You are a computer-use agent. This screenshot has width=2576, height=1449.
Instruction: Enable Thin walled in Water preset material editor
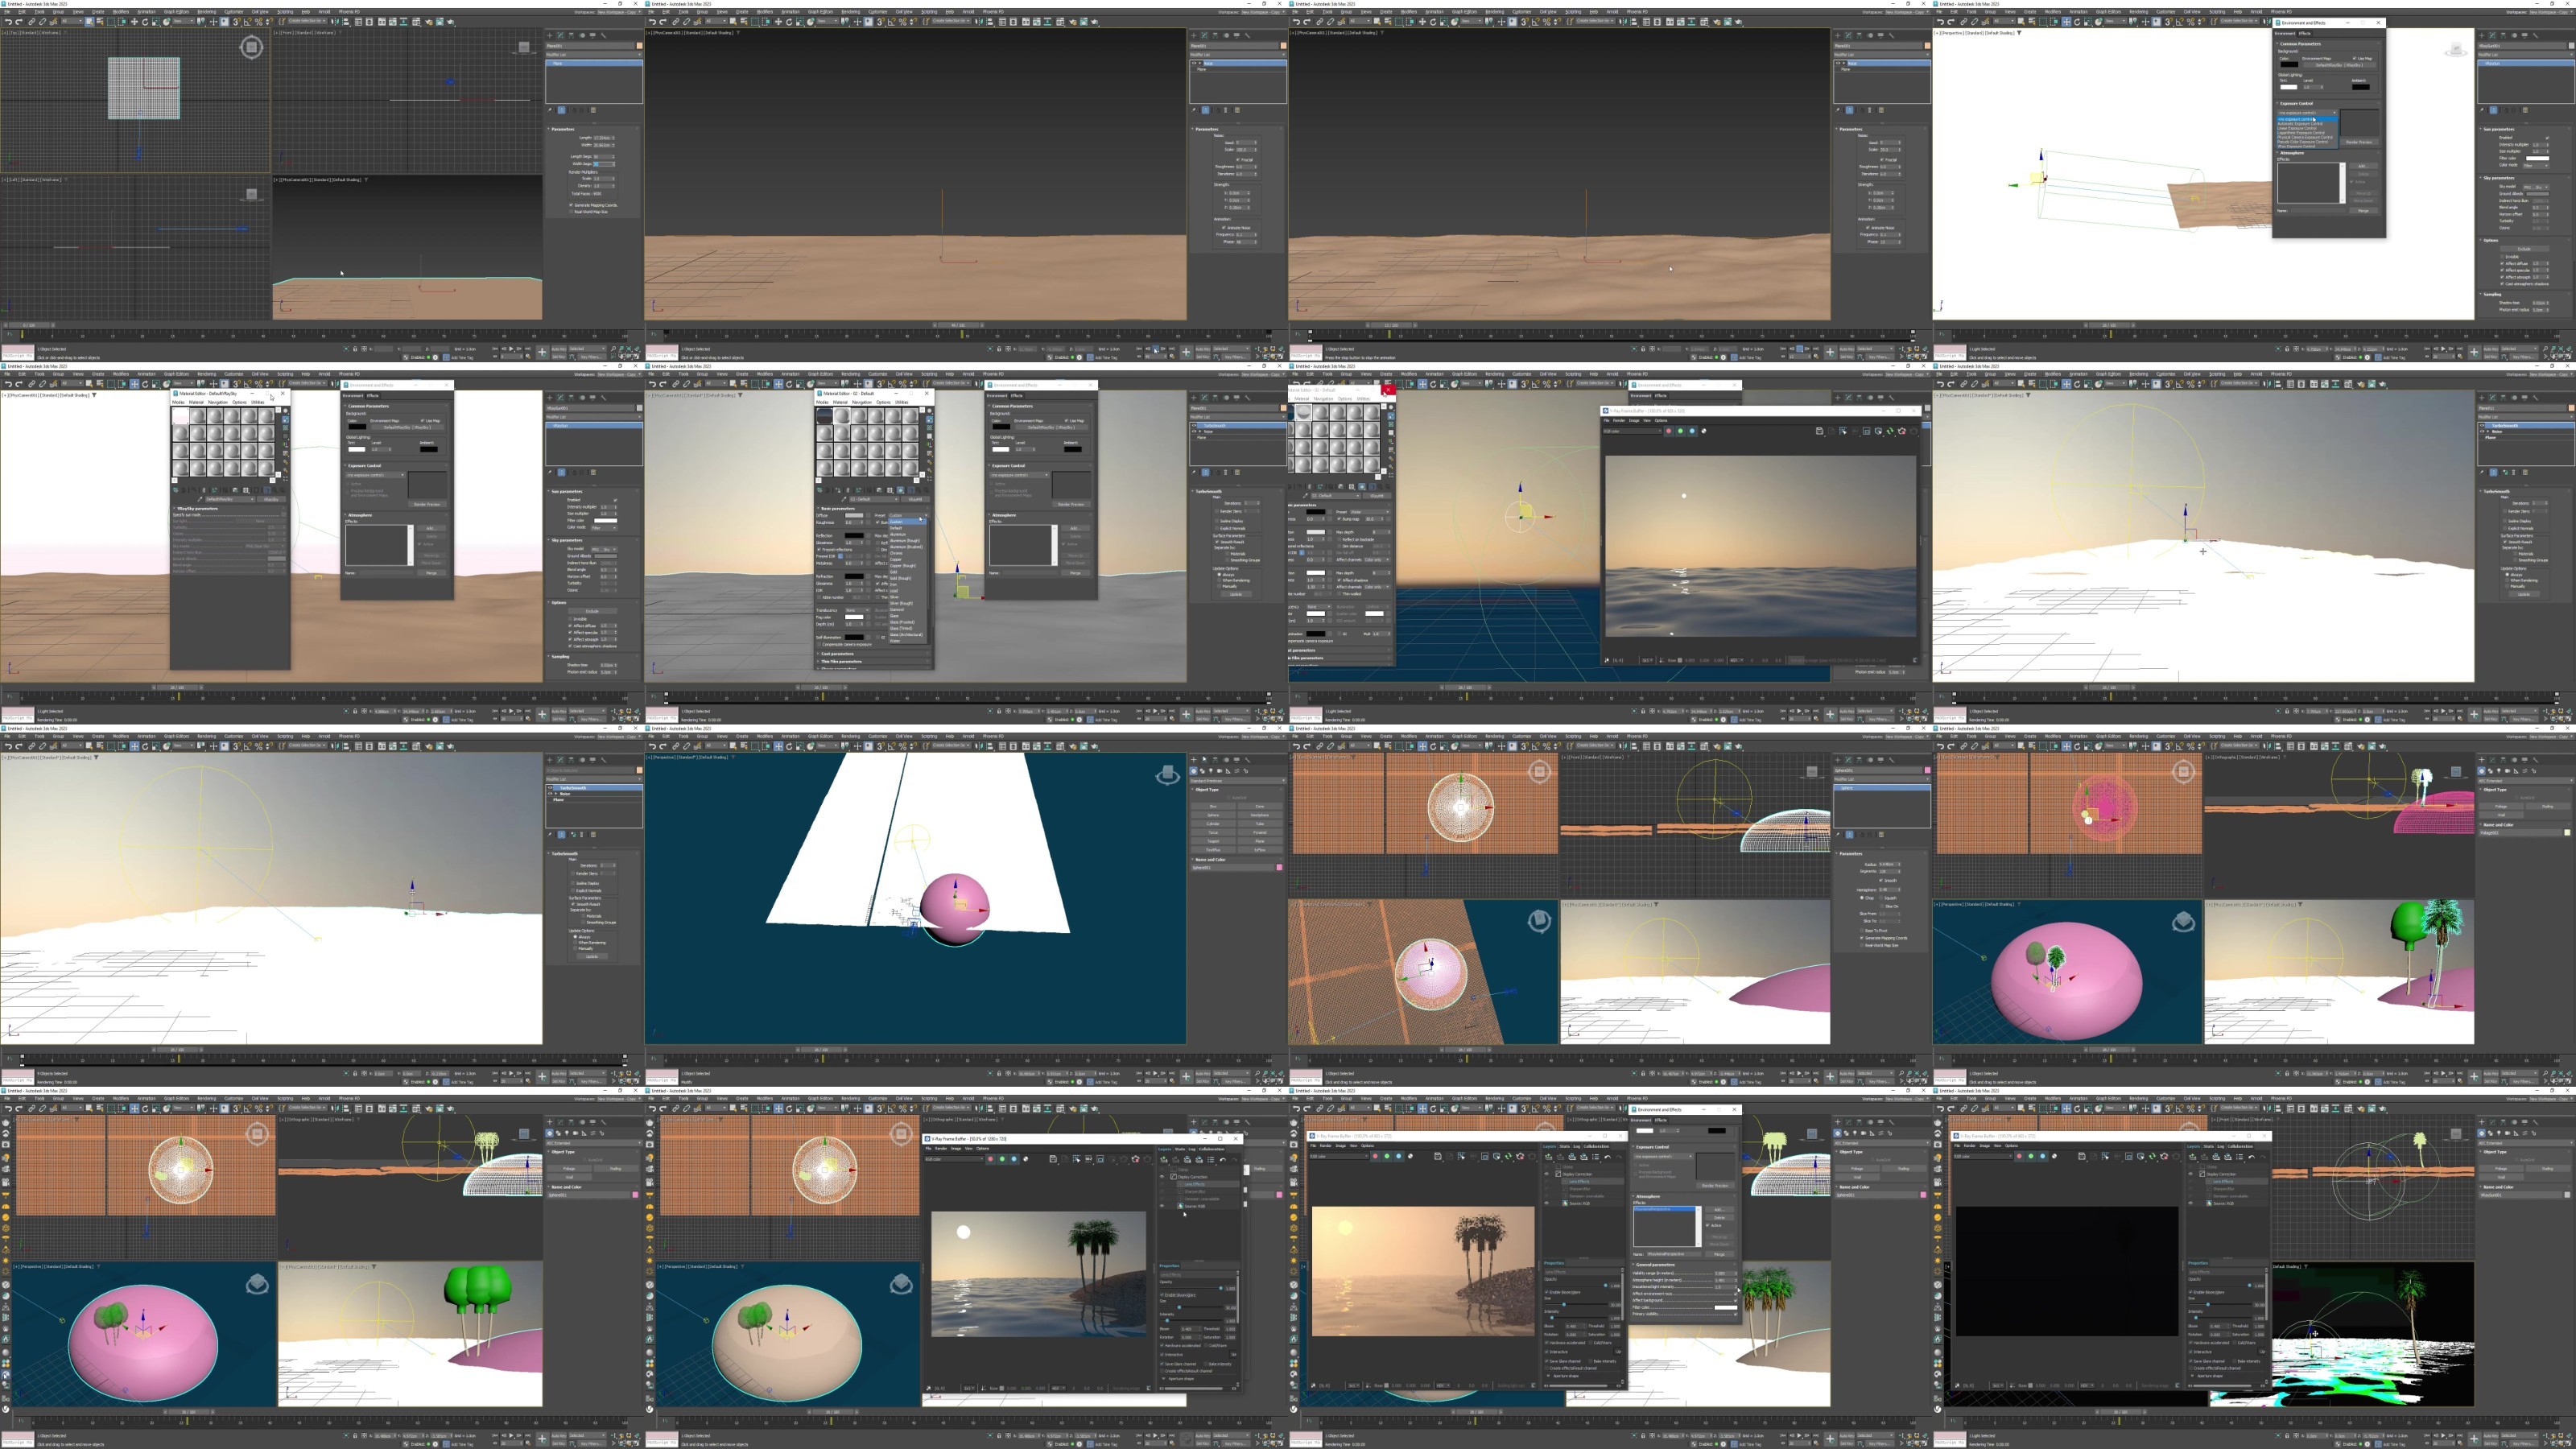(1340, 594)
